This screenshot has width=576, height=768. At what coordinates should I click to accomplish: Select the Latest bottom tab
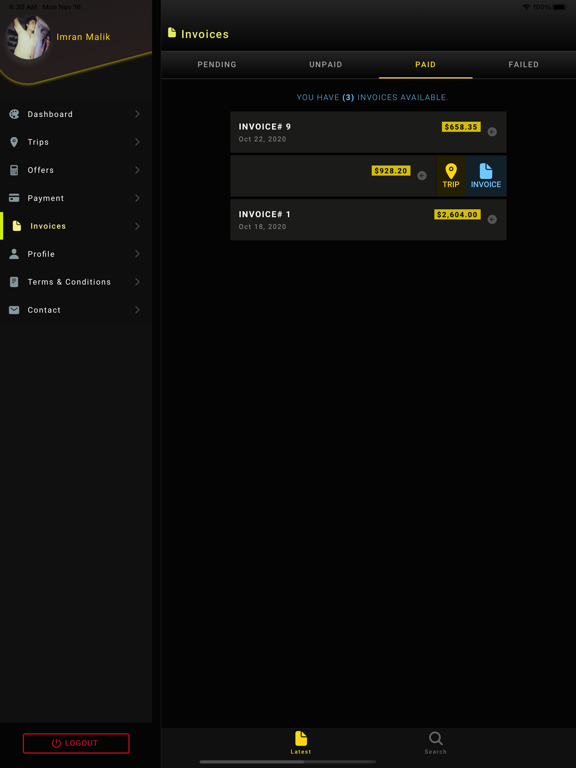301,743
